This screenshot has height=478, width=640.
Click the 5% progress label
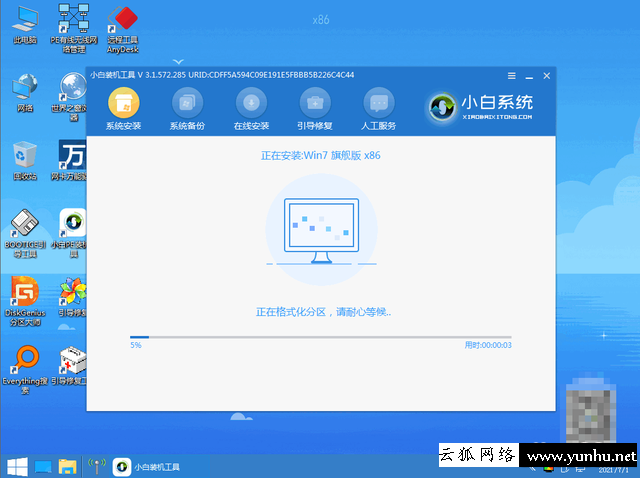pyautogui.click(x=136, y=345)
